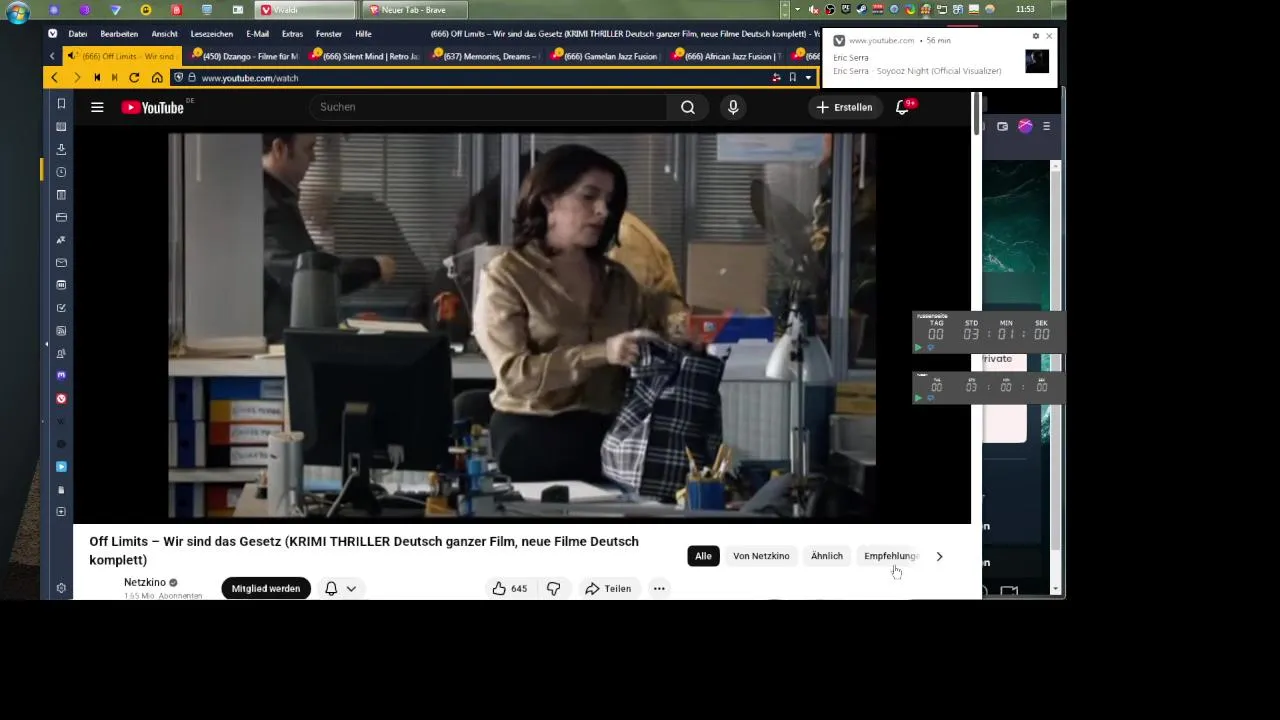Click the Mitglied werden button
The height and width of the screenshot is (720, 1280).
pos(266,588)
